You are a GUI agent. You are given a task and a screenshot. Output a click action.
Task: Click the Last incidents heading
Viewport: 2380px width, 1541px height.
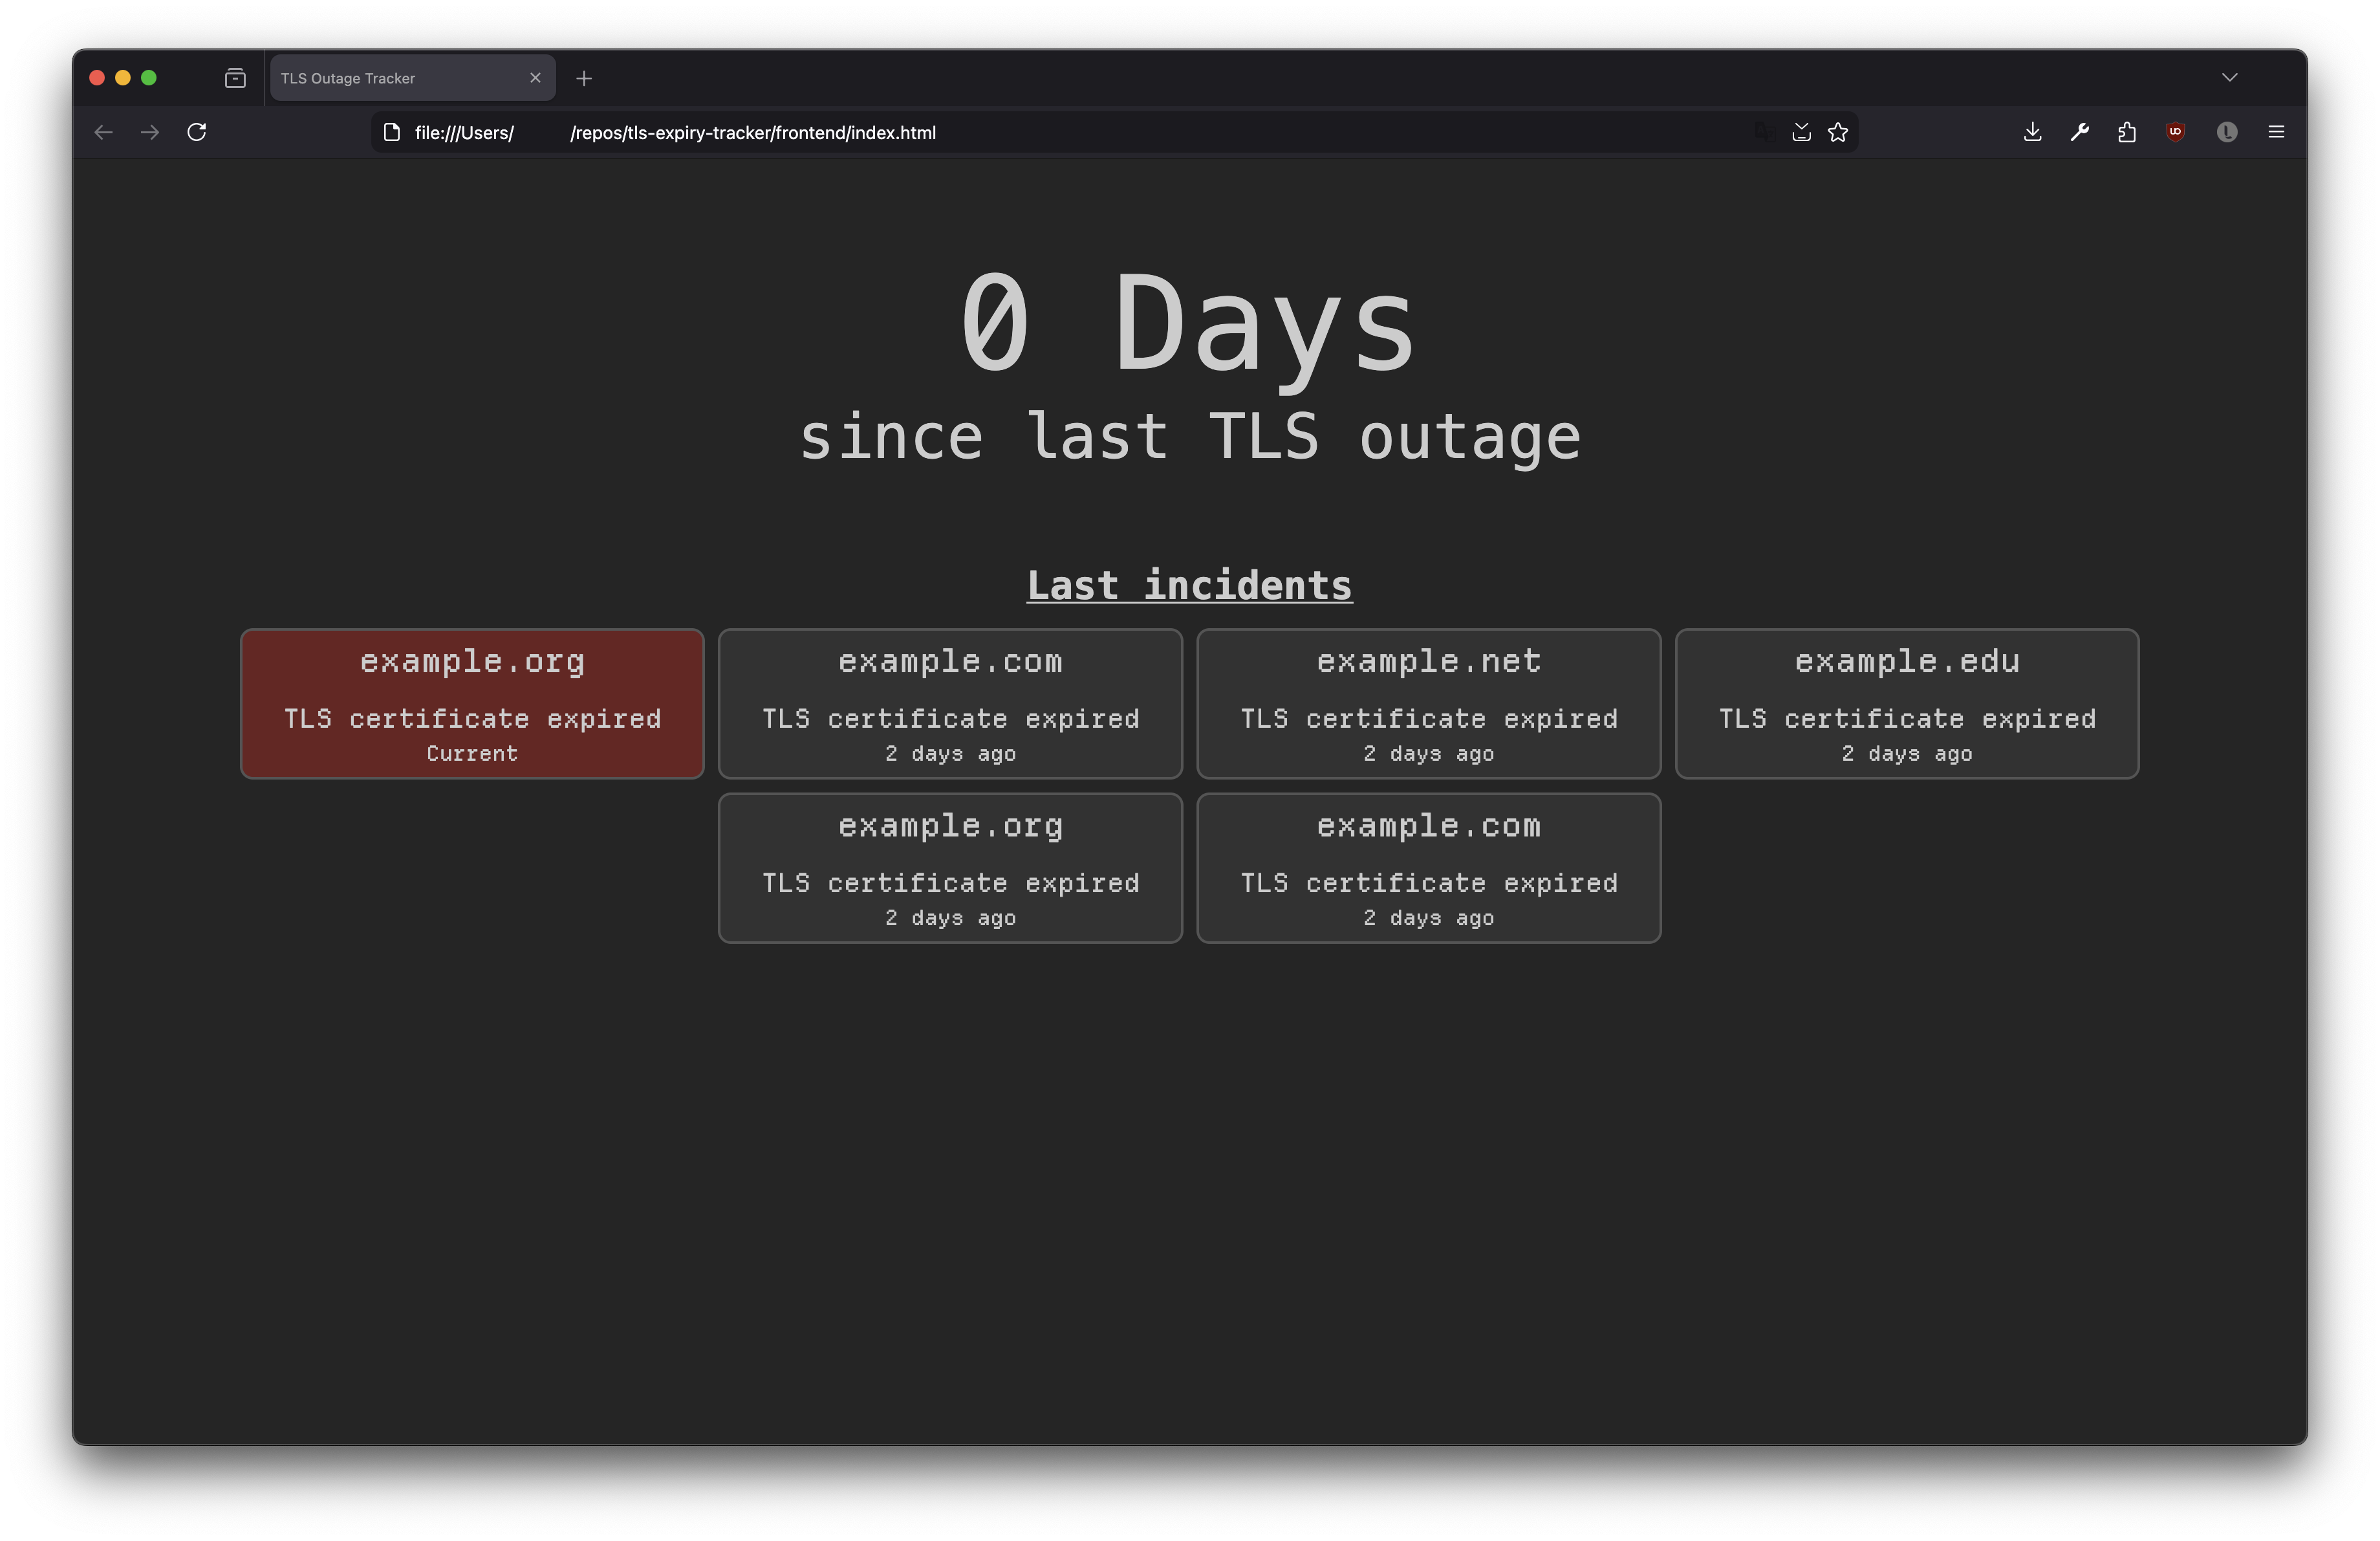pos(1189,586)
